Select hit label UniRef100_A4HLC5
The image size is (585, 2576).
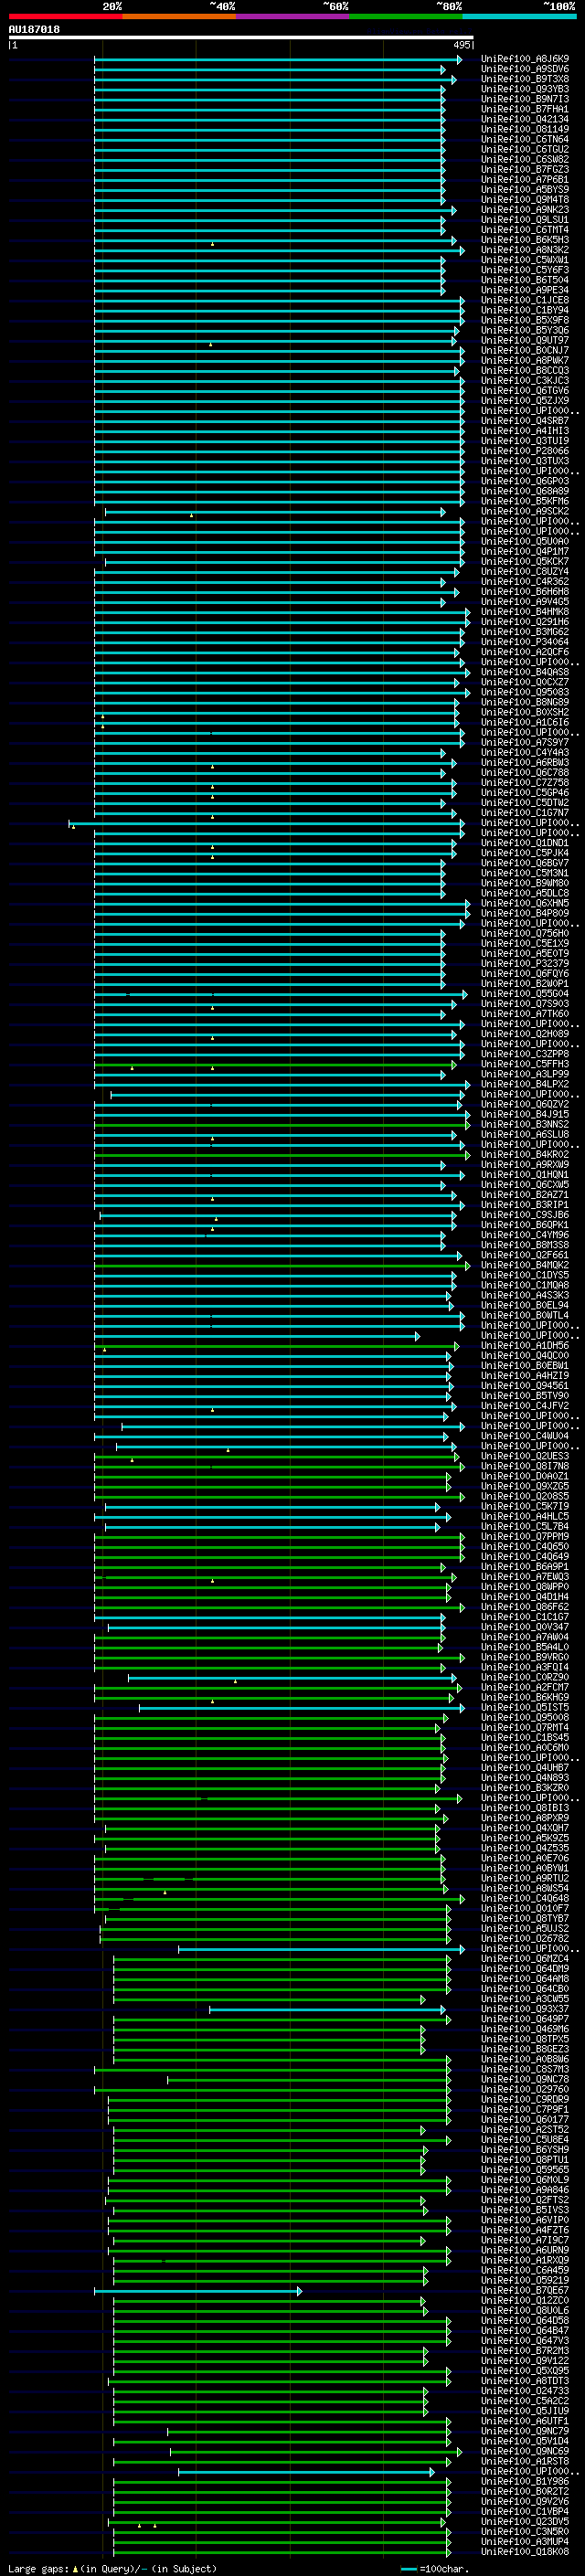click(x=525, y=1517)
